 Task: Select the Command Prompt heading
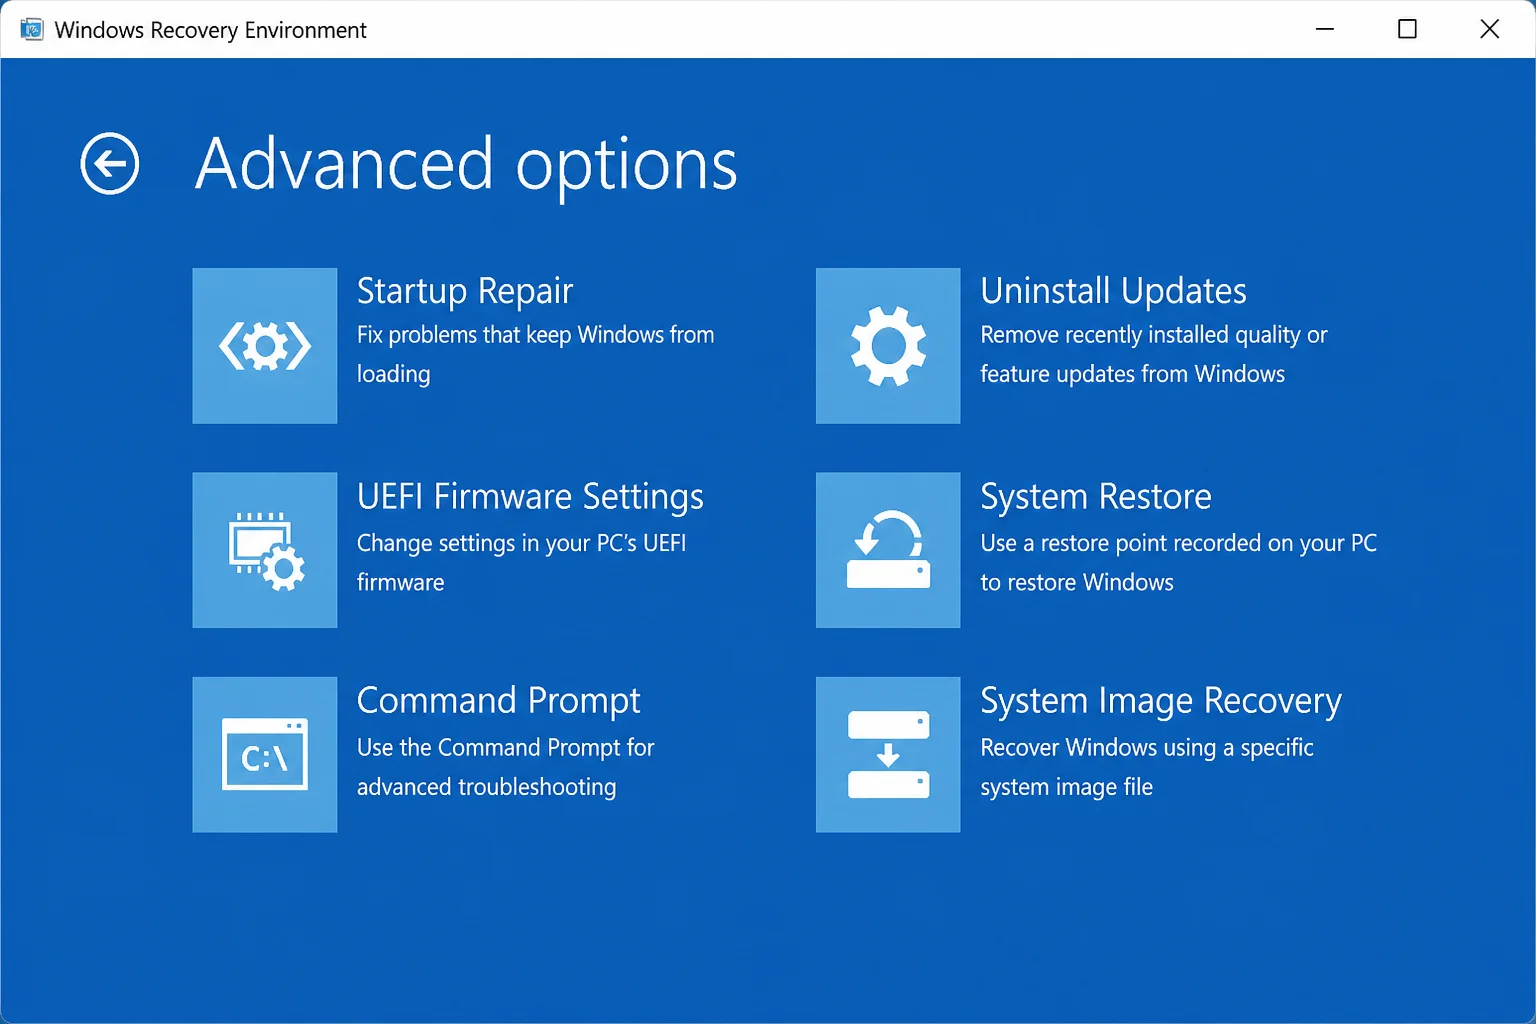coord(498,701)
